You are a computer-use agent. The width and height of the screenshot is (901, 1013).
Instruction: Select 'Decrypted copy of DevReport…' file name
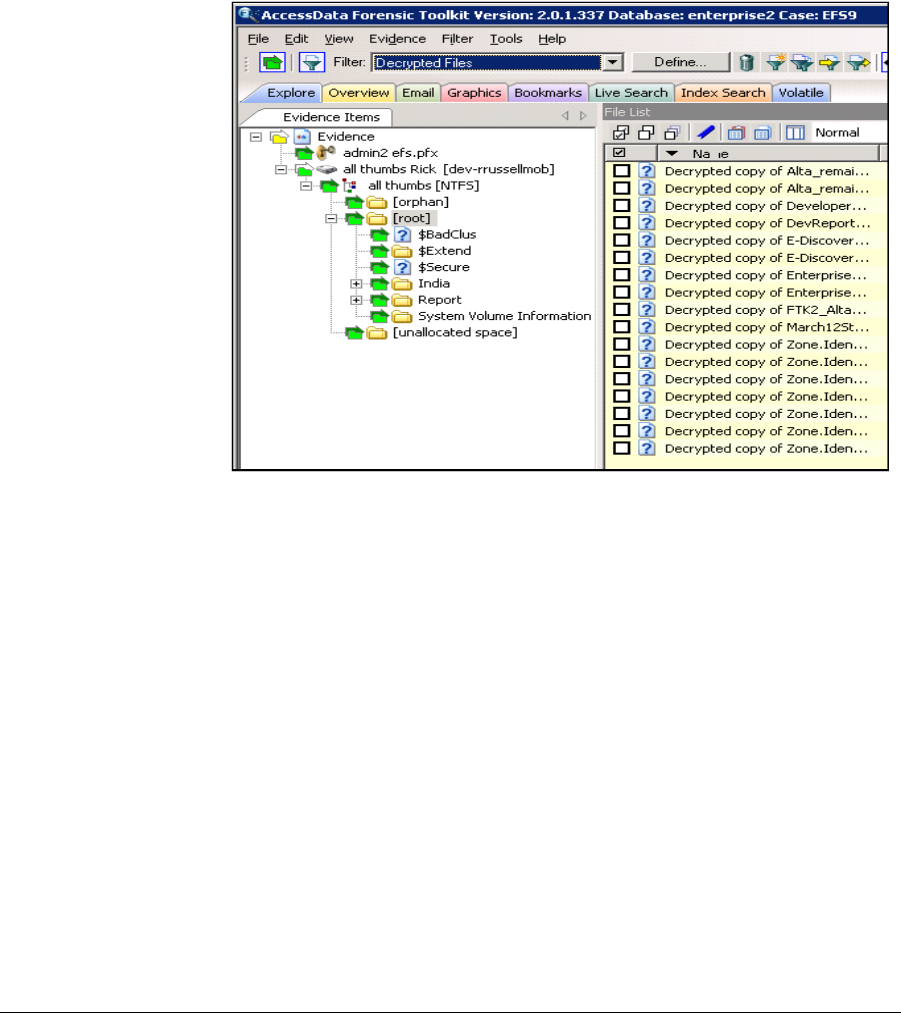(x=767, y=224)
